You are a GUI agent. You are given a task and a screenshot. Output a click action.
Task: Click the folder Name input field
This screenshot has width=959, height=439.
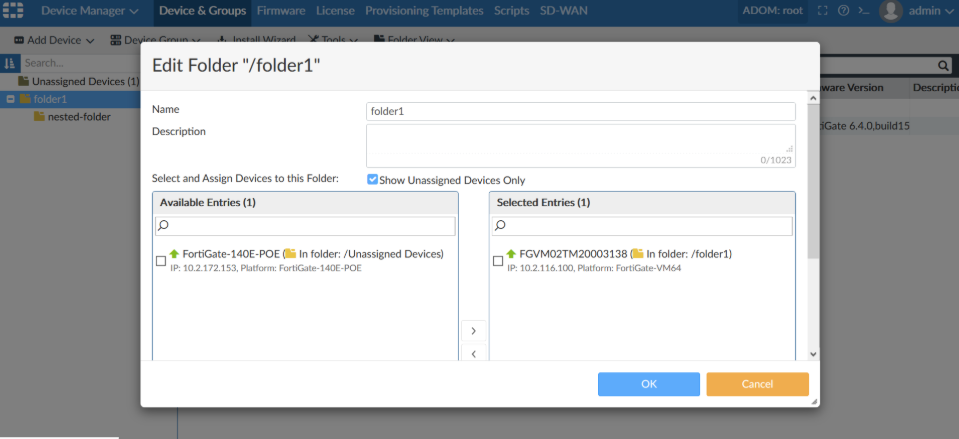click(x=580, y=111)
